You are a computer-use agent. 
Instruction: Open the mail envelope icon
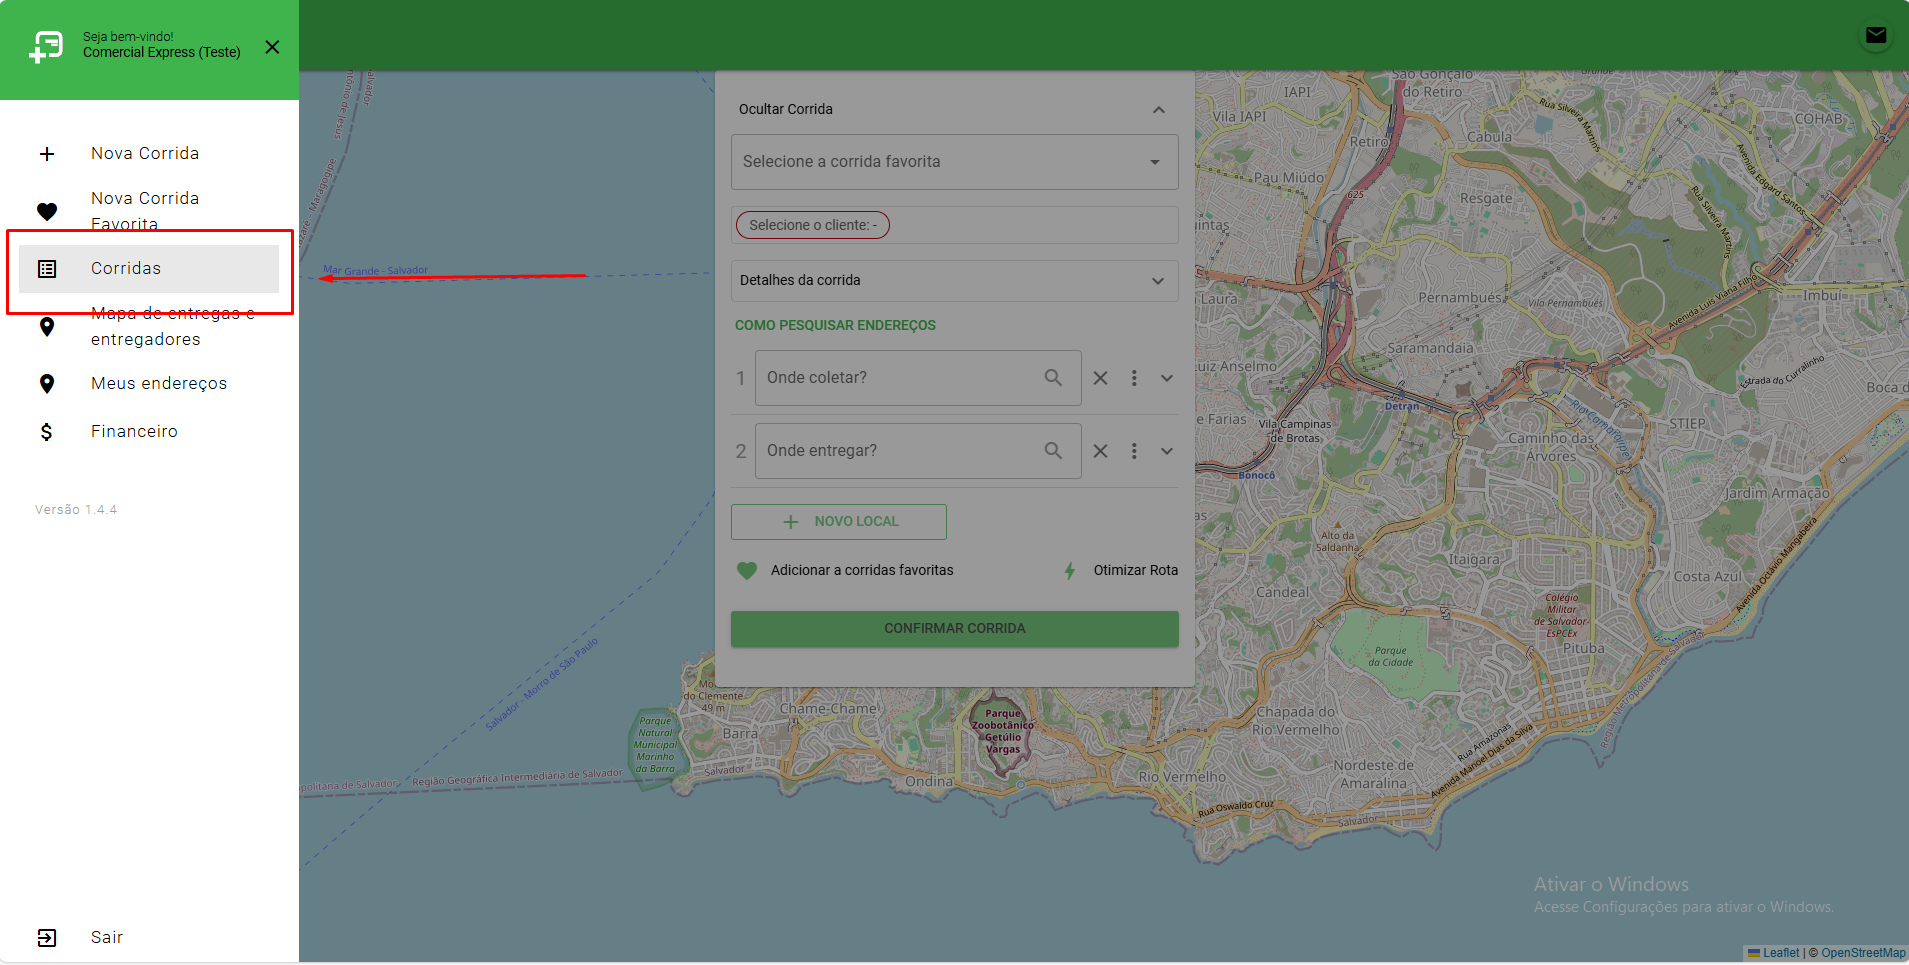[1876, 36]
